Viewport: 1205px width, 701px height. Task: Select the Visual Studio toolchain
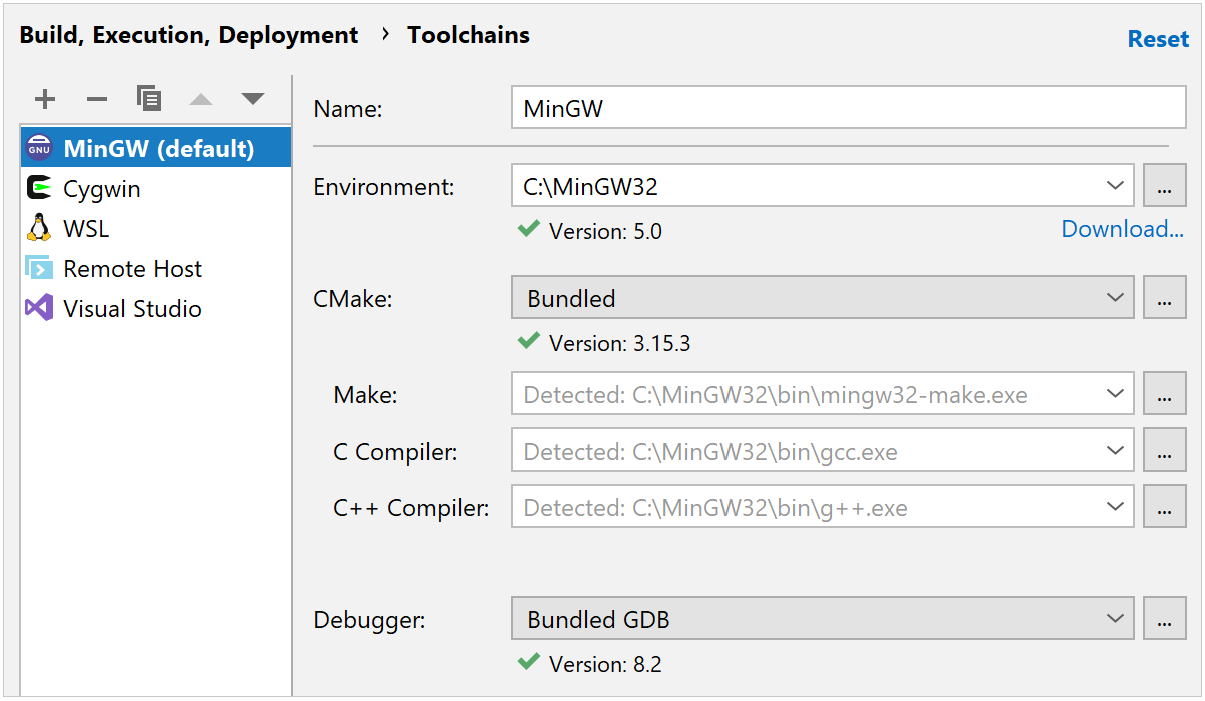[x=156, y=308]
